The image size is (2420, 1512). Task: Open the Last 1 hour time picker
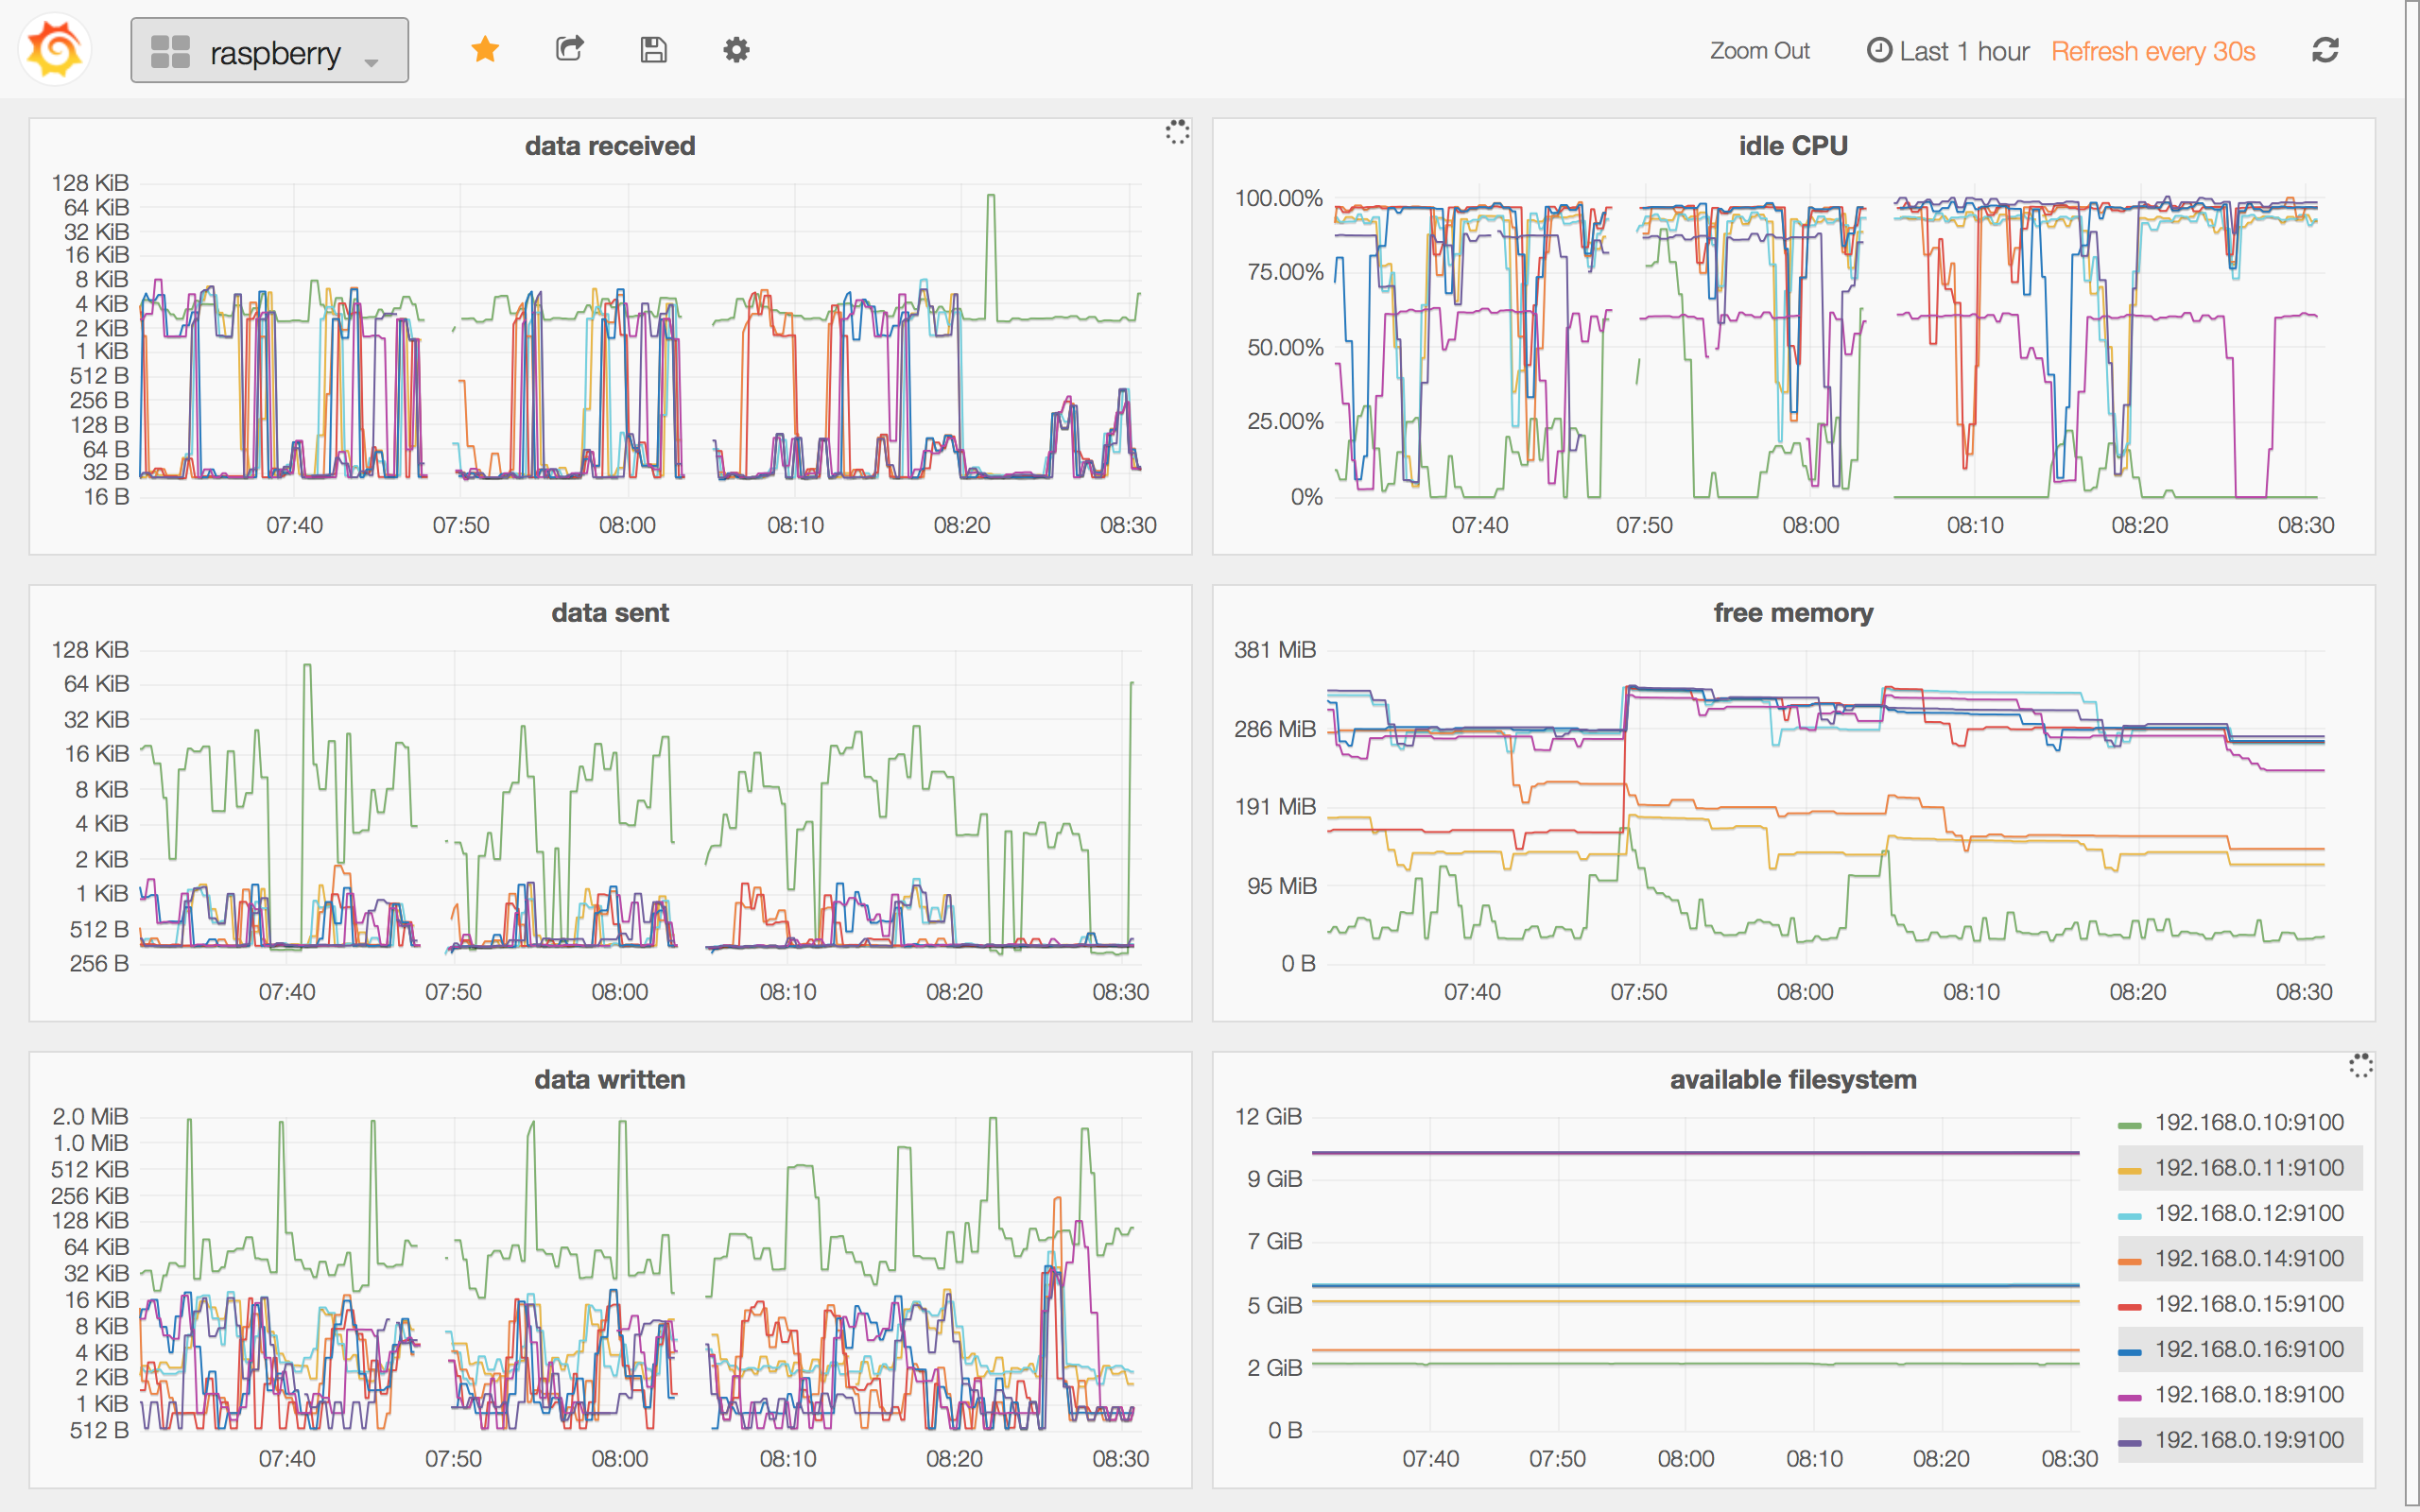coord(1963,51)
